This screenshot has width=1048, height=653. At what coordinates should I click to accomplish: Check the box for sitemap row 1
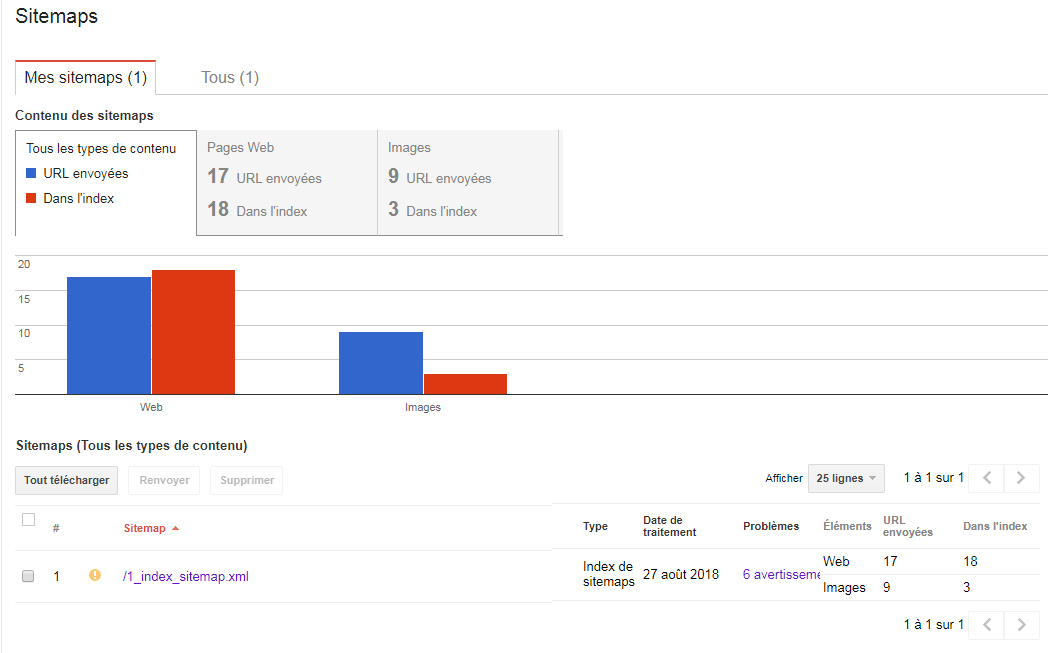(27, 575)
